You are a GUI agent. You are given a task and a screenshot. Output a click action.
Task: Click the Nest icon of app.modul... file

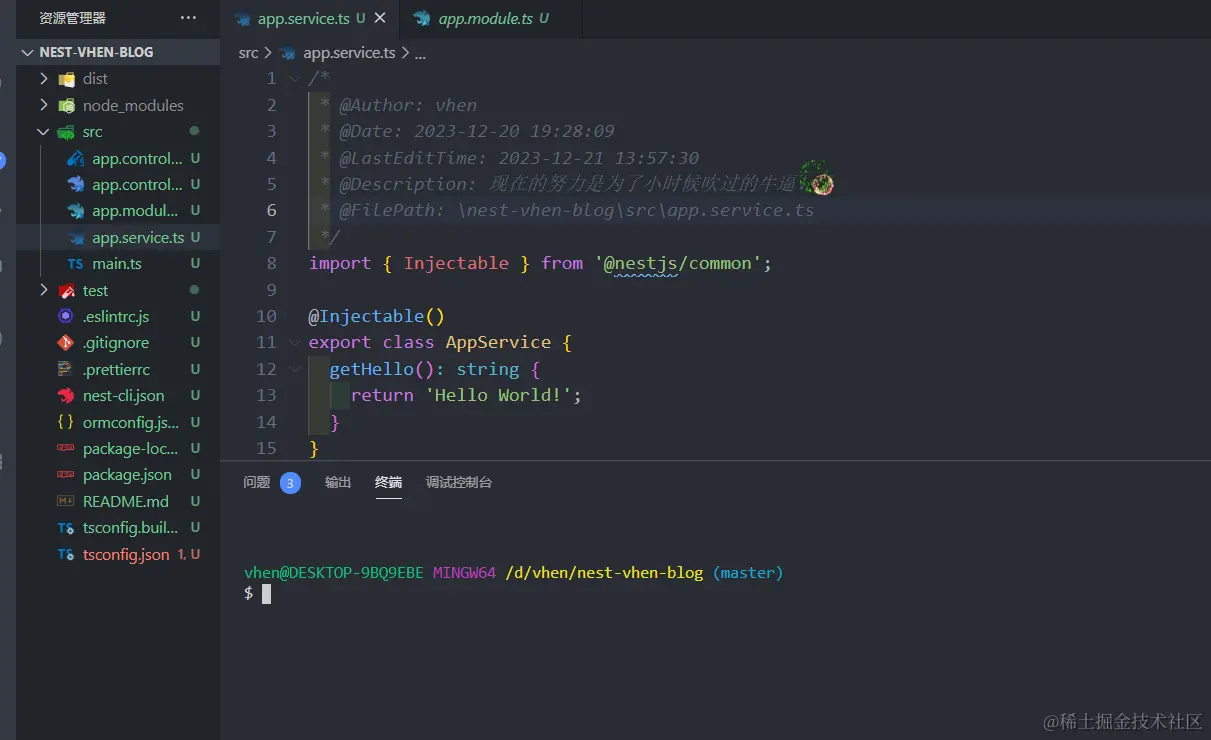click(76, 211)
